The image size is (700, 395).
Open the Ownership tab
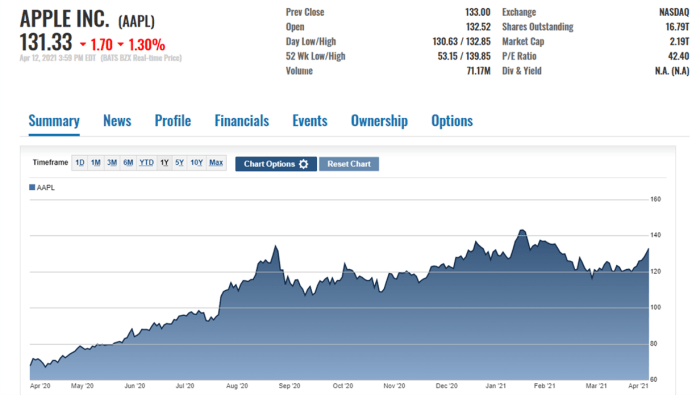tap(379, 121)
